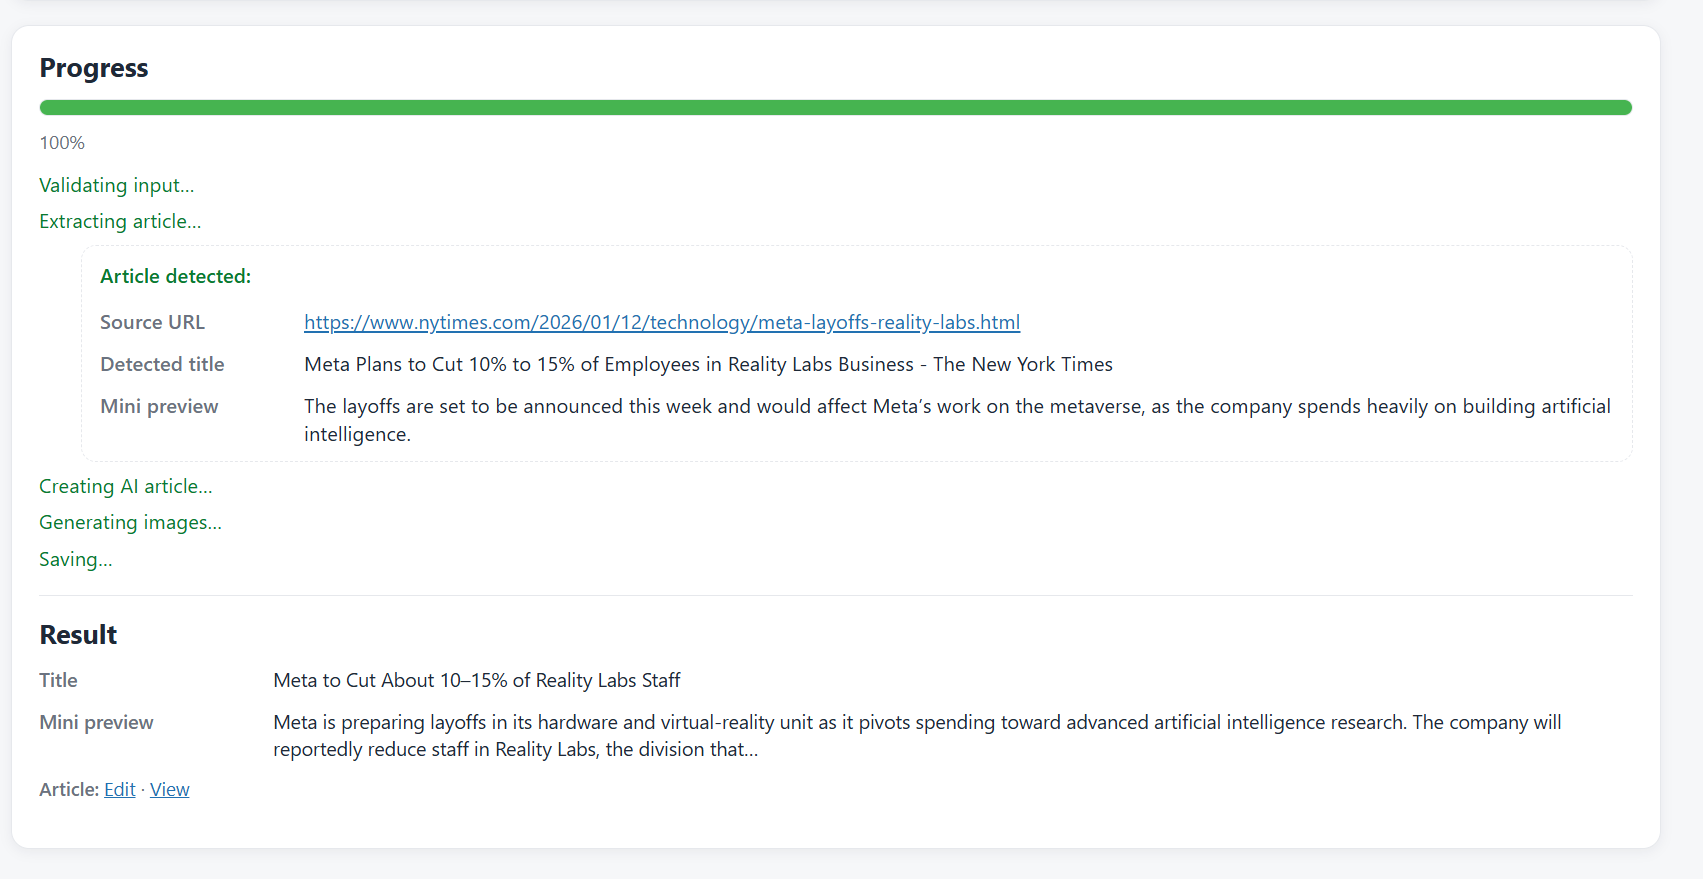The height and width of the screenshot is (879, 1703).
Task: Select the Mini preview label in the card
Action: pyautogui.click(x=158, y=406)
